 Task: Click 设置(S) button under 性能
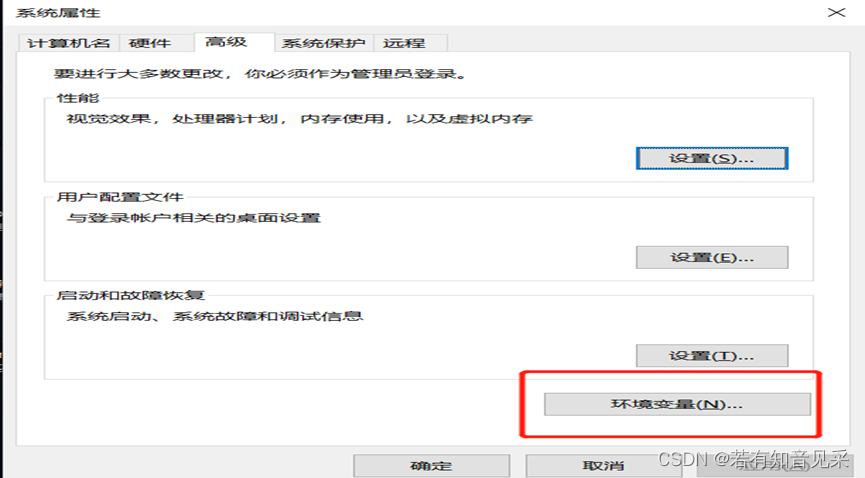[x=712, y=158]
